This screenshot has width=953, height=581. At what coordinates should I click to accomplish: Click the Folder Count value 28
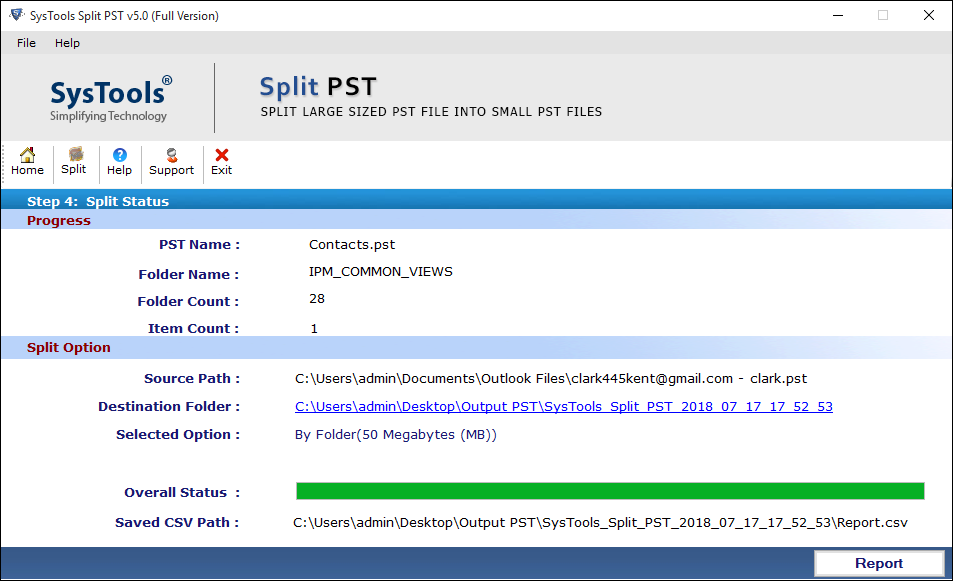pyautogui.click(x=317, y=298)
